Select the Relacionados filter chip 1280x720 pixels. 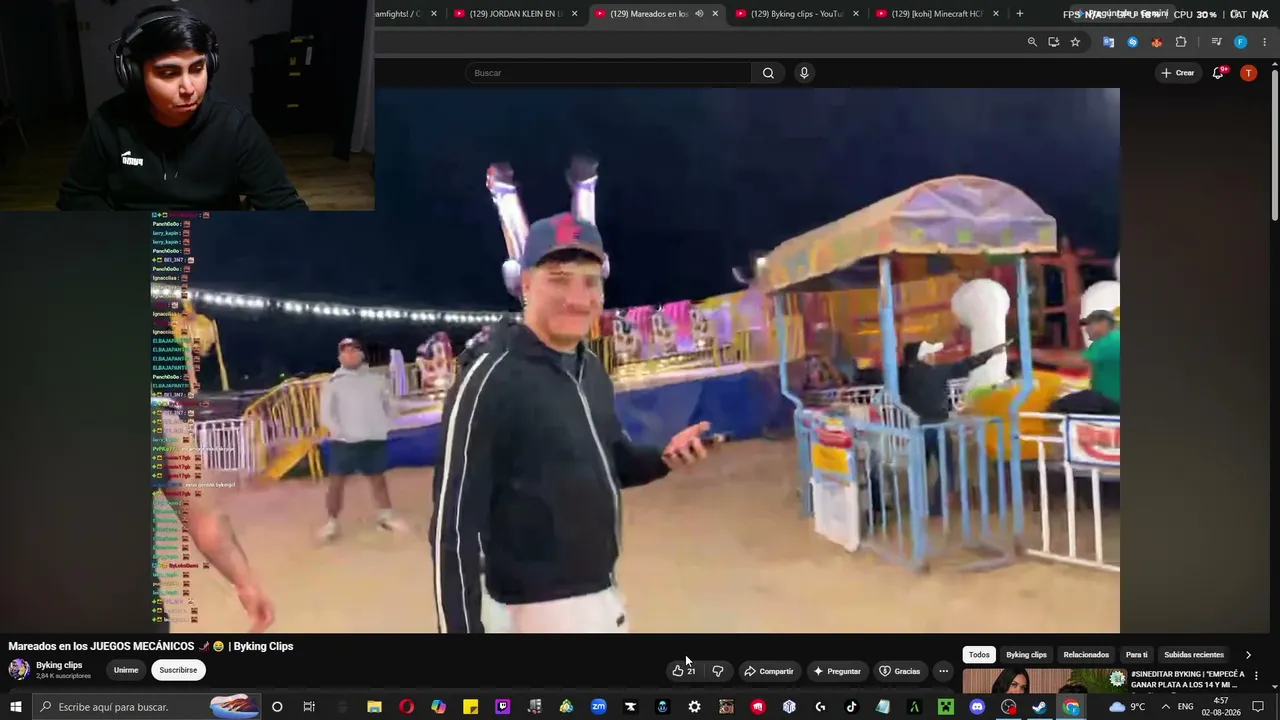(x=1086, y=655)
